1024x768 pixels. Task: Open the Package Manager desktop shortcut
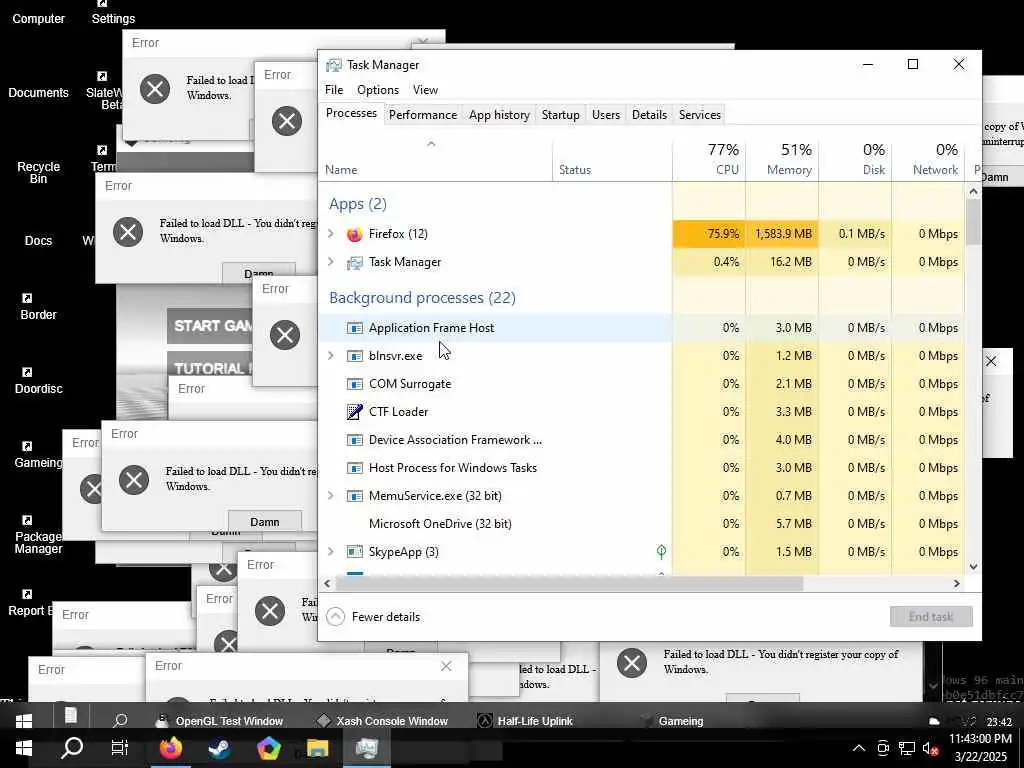(x=39, y=534)
